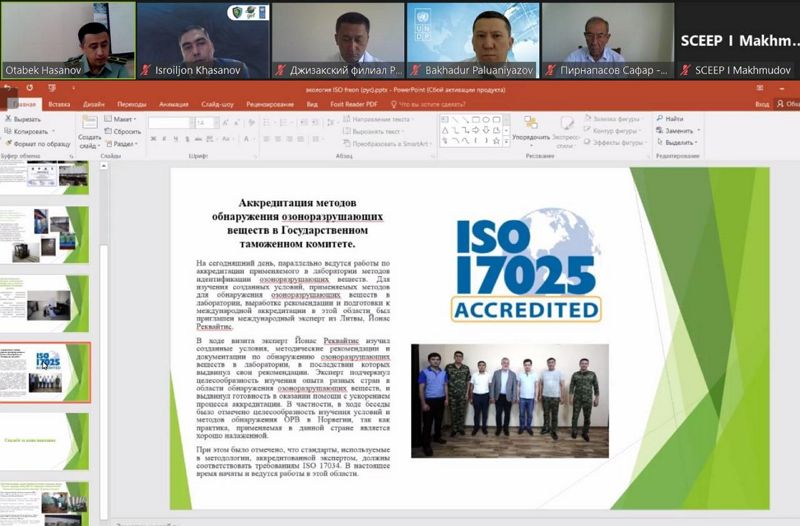This screenshot has height=526, width=800.
Task: Open the Упорядочить arrange dropdown
Action: (531, 129)
